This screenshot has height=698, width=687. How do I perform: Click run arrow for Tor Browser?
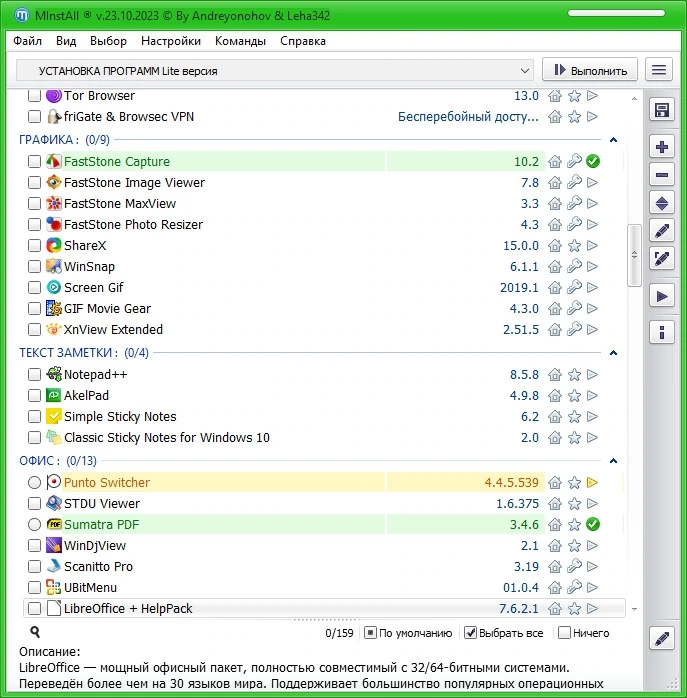(593, 95)
